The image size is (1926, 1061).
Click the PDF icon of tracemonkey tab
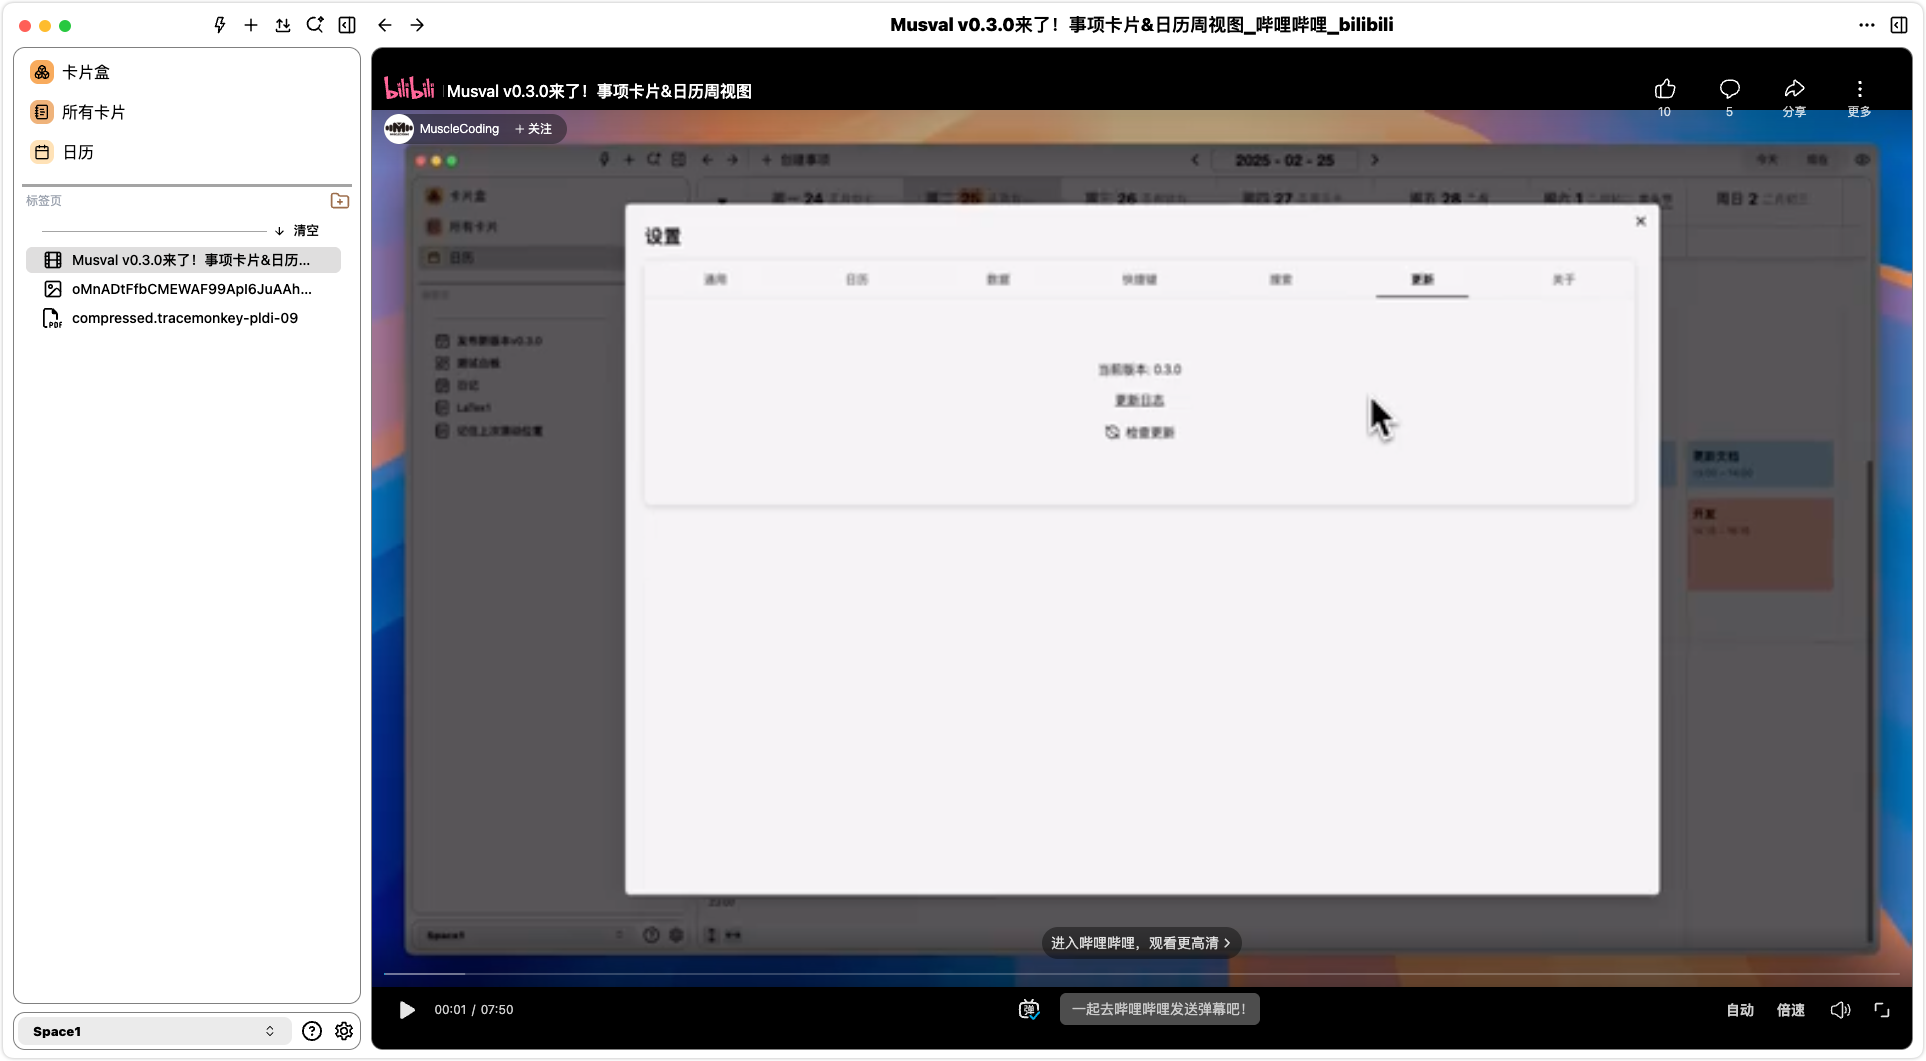pyautogui.click(x=52, y=318)
